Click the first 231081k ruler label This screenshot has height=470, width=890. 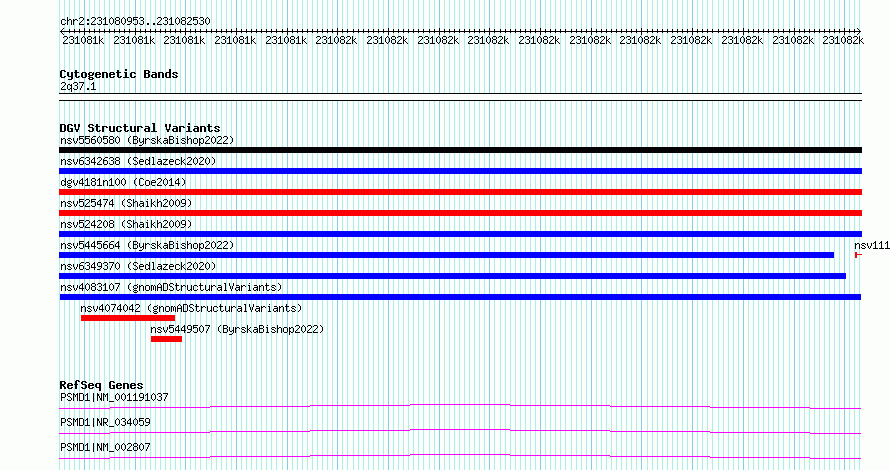[83, 40]
